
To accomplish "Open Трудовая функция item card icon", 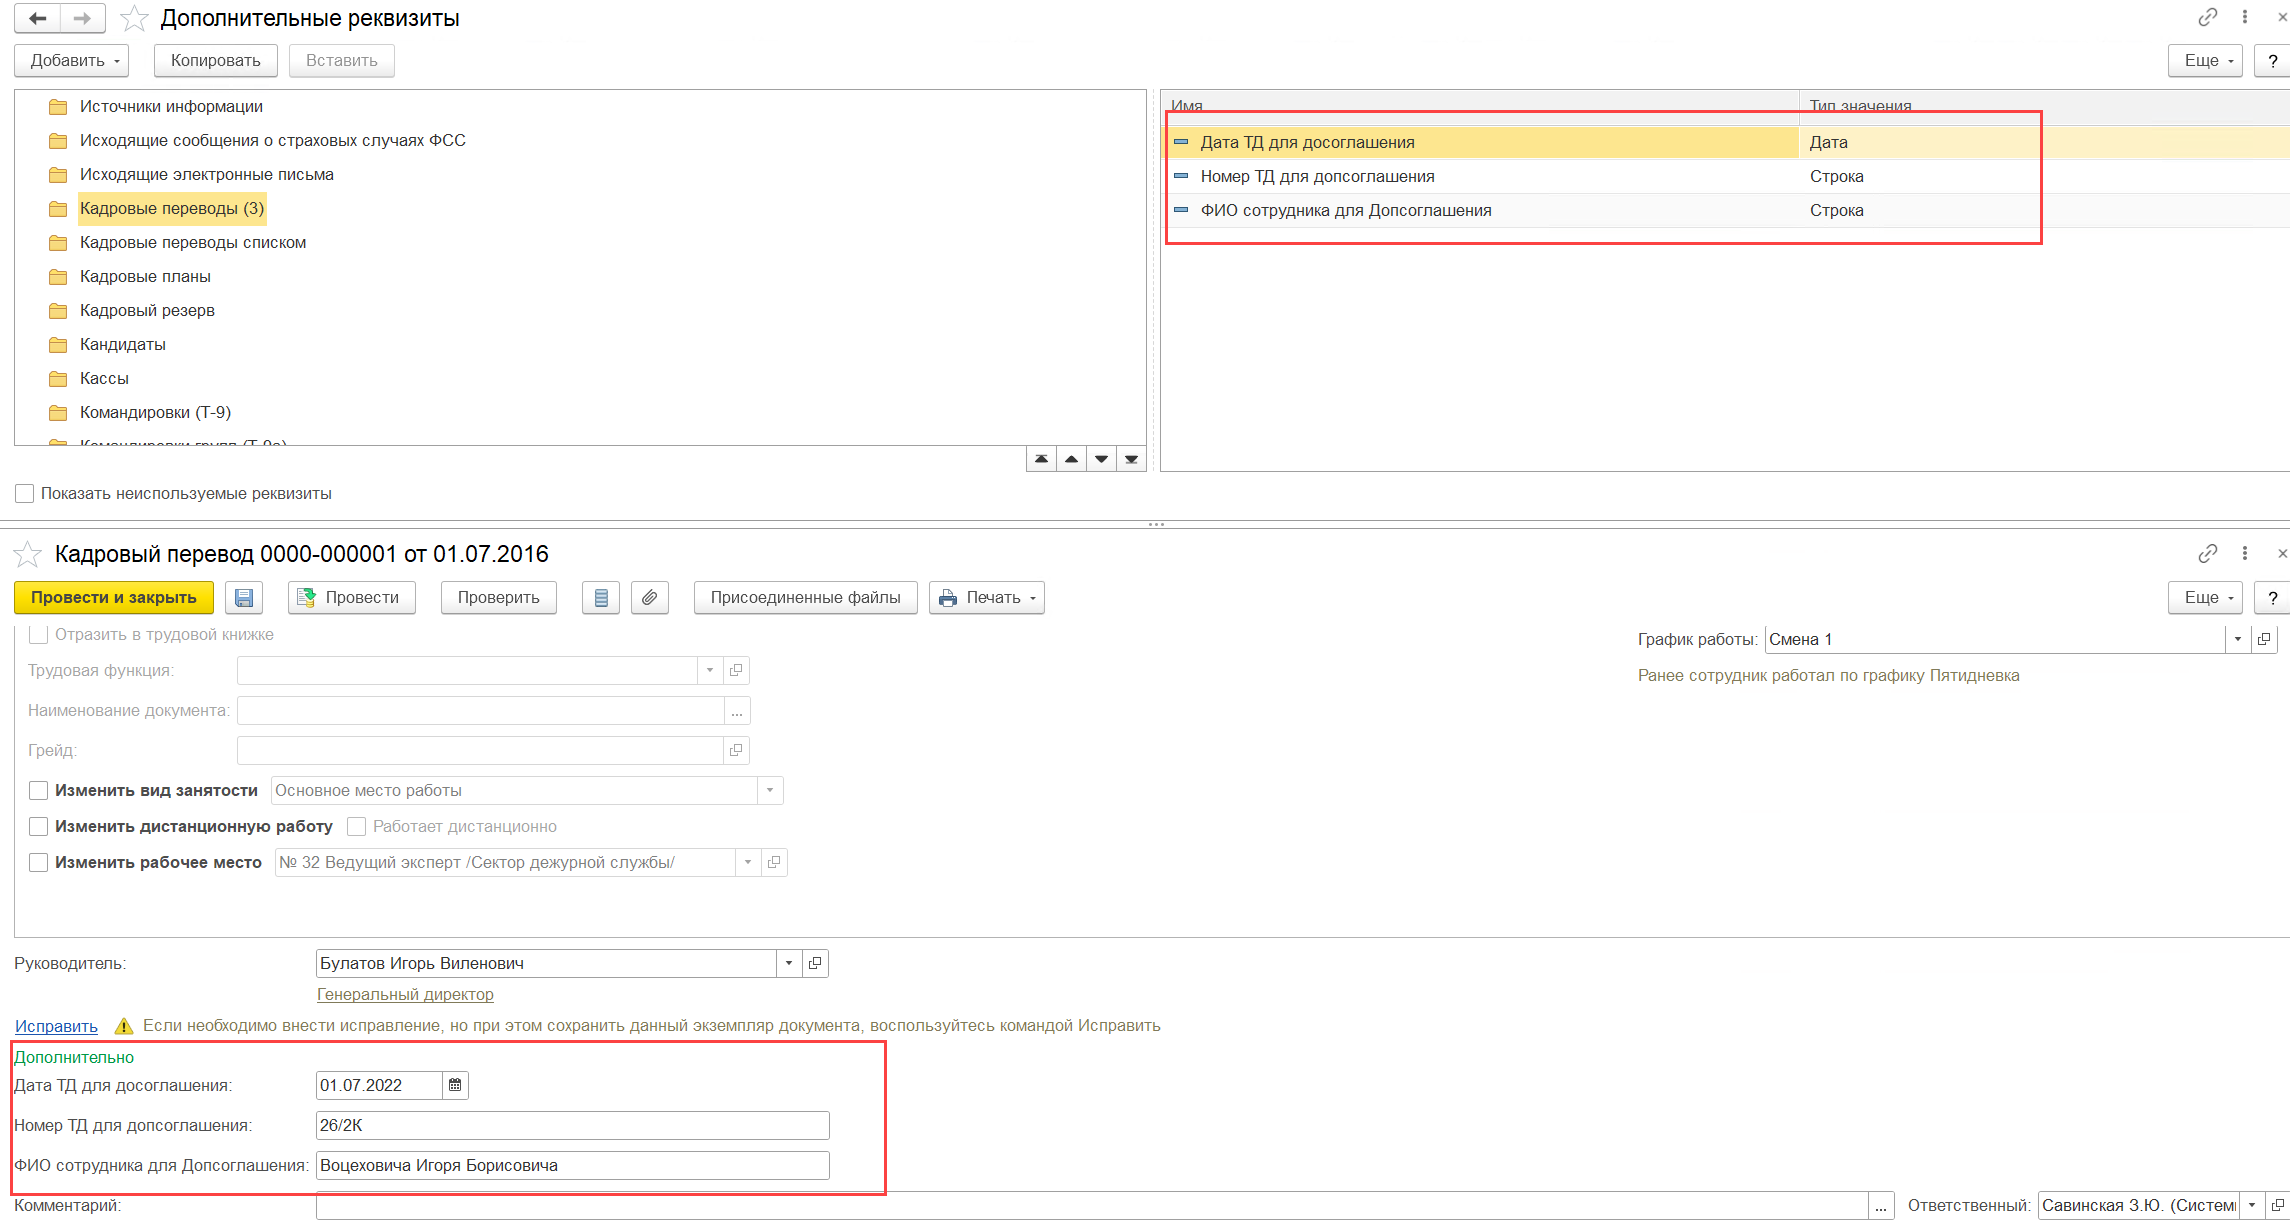I will pyautogui.click(x=736, y=670).
